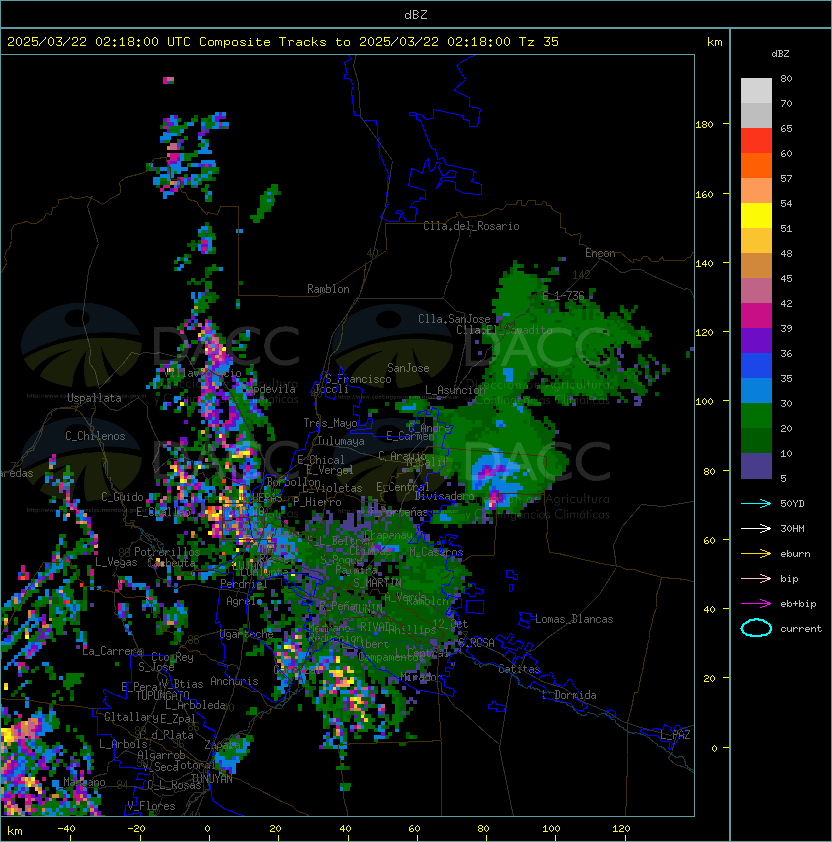
Task: Click the '180' tick on the right axis
Action: (704, 124)
